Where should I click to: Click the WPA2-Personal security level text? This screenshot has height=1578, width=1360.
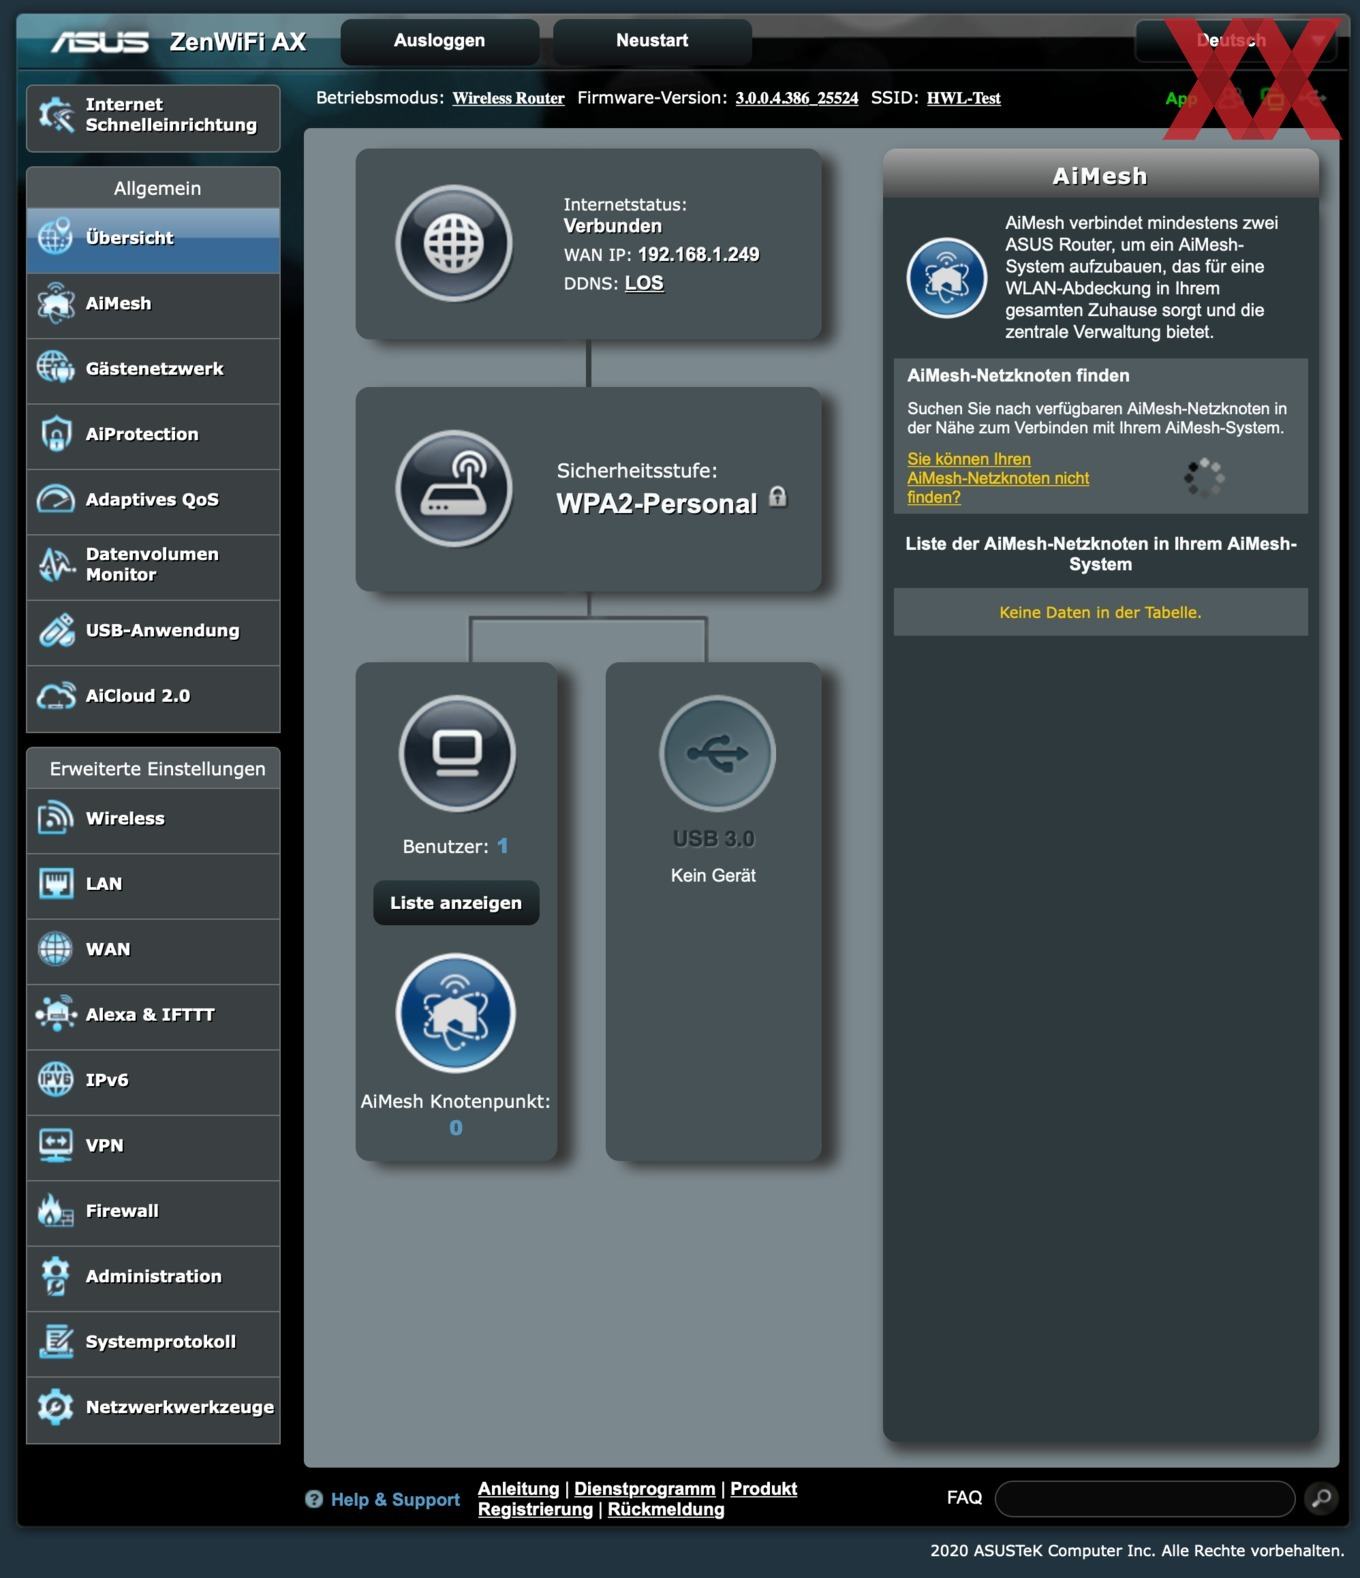coord(657,503)
